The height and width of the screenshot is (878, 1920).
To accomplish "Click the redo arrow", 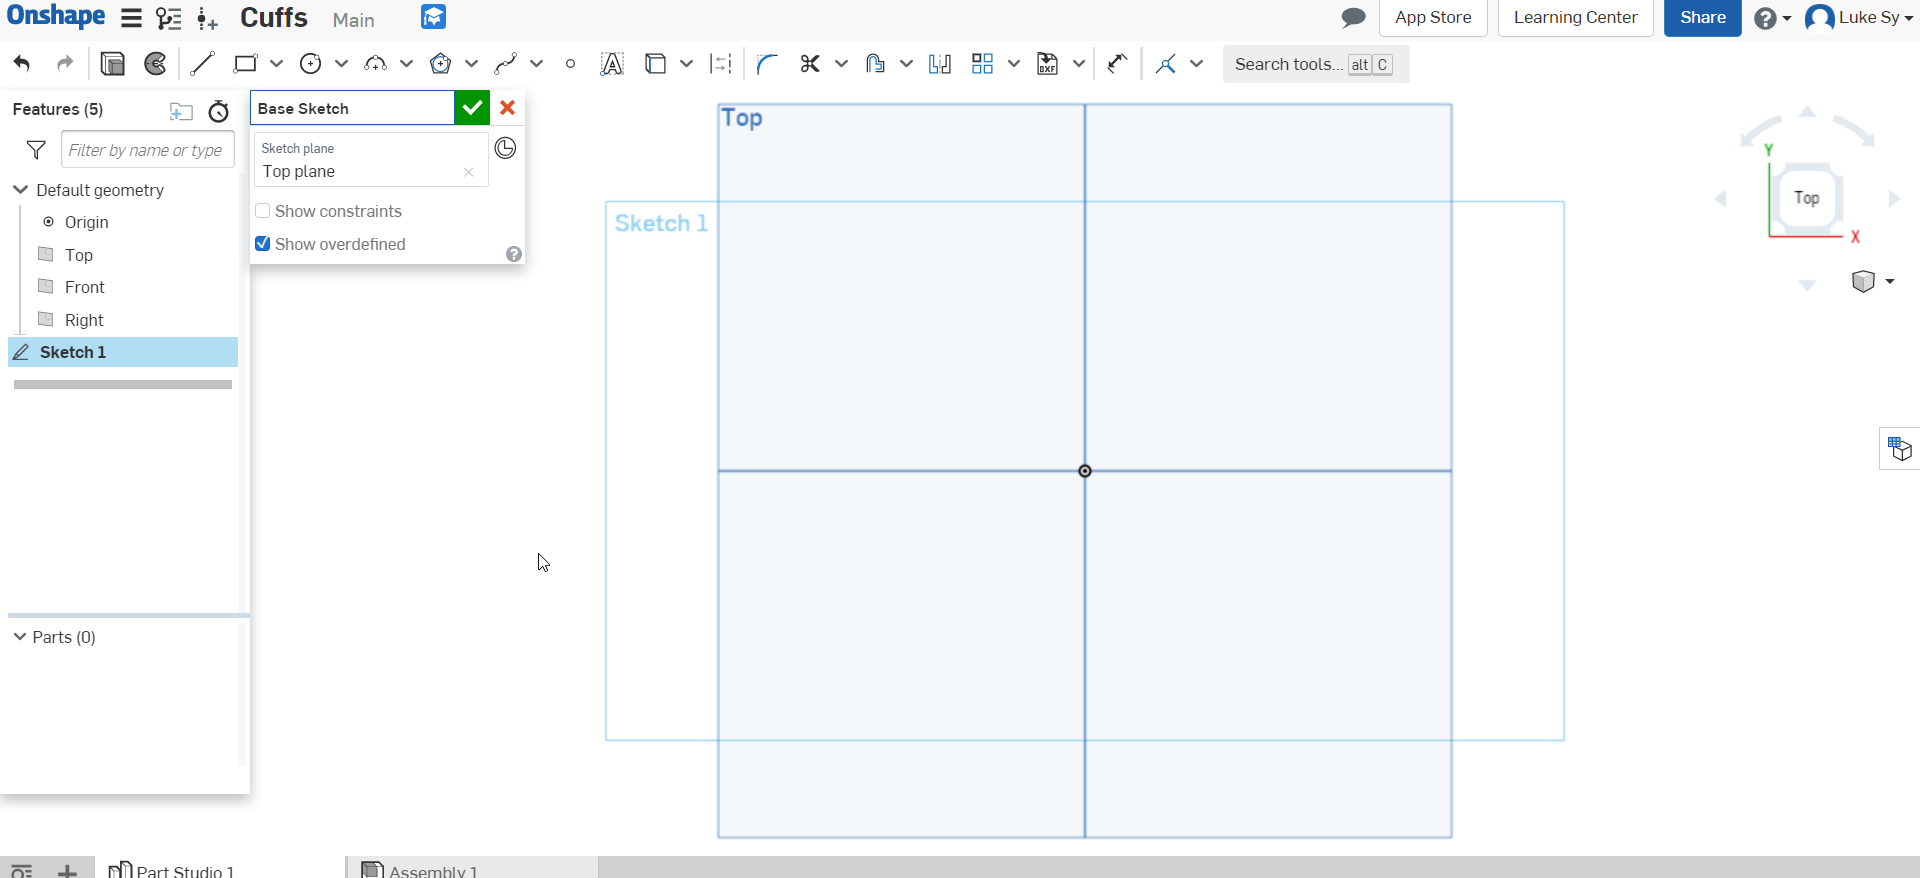I will click(x=65, y=64).
